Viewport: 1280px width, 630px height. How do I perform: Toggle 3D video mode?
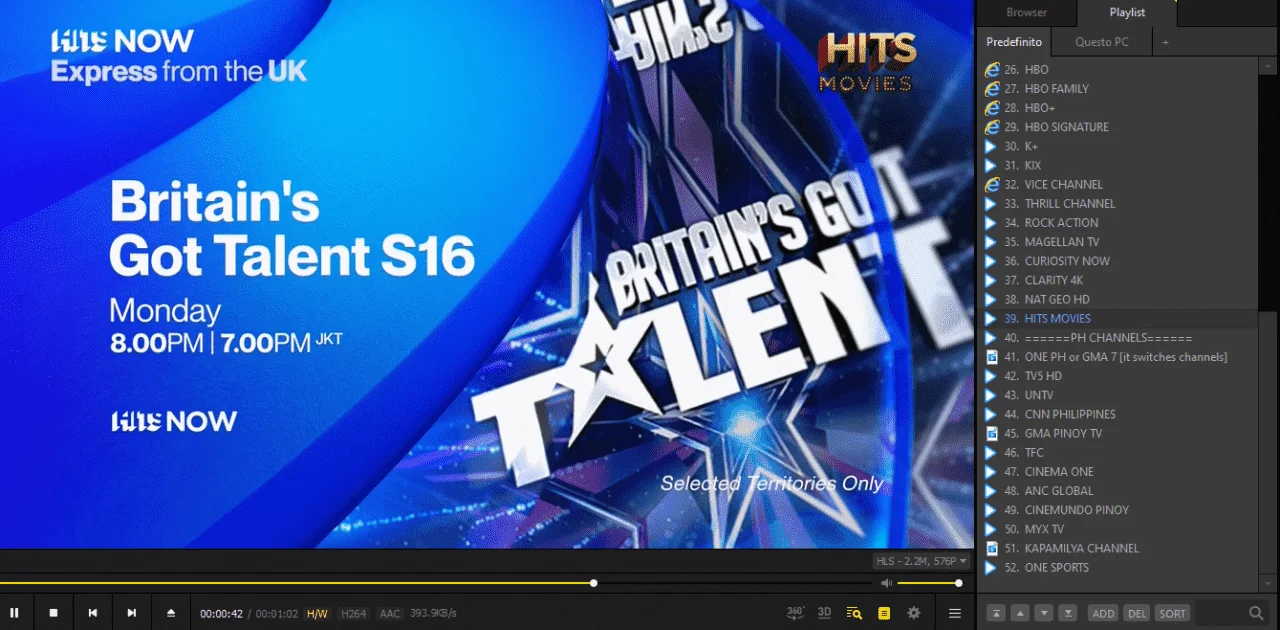tap(825, 613)
